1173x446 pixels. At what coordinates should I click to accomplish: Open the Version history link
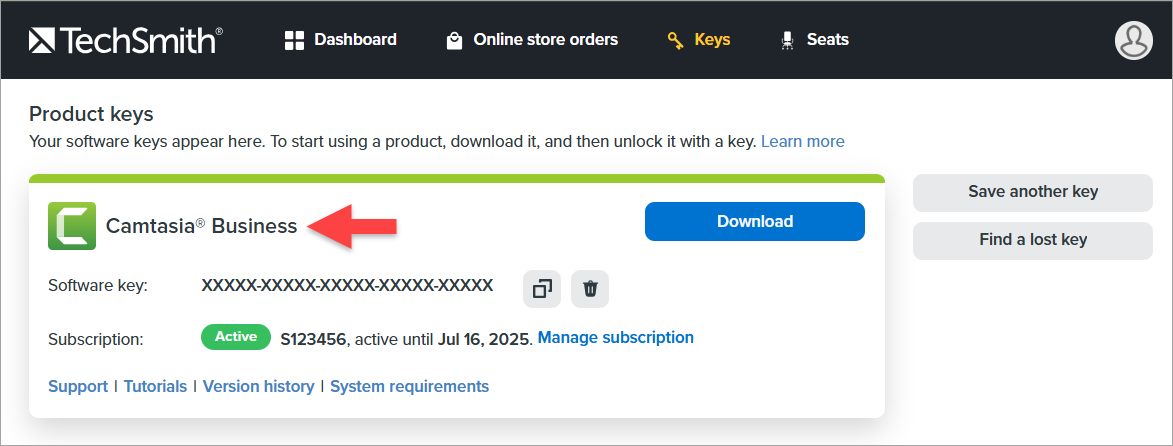click(x=258, y=386)
